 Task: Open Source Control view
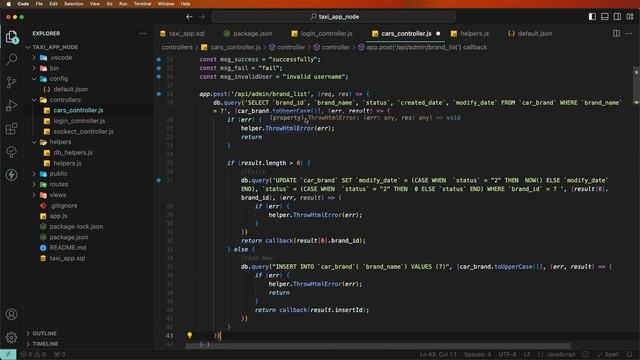coord(11,82)
